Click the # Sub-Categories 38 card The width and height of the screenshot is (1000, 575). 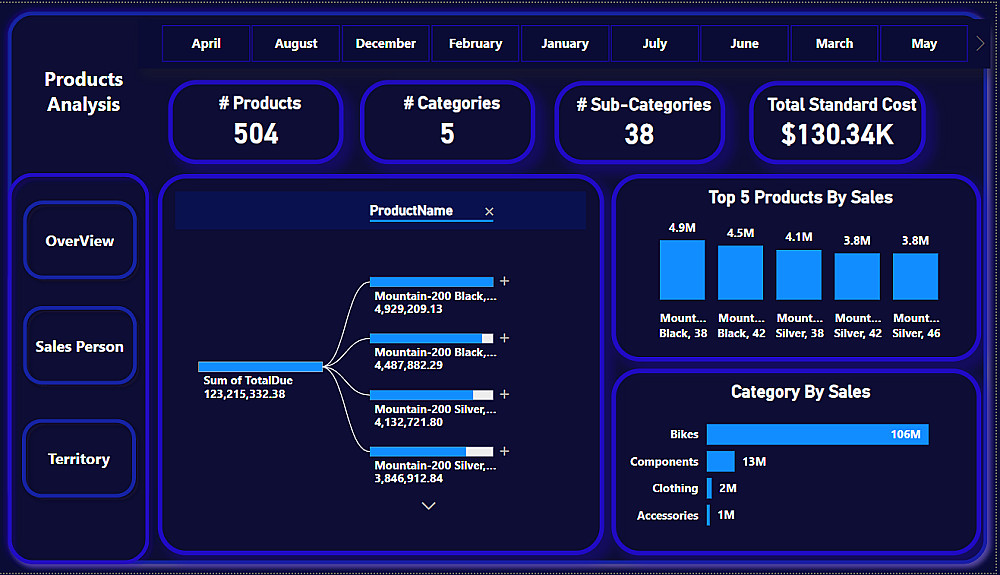point(640,122)
